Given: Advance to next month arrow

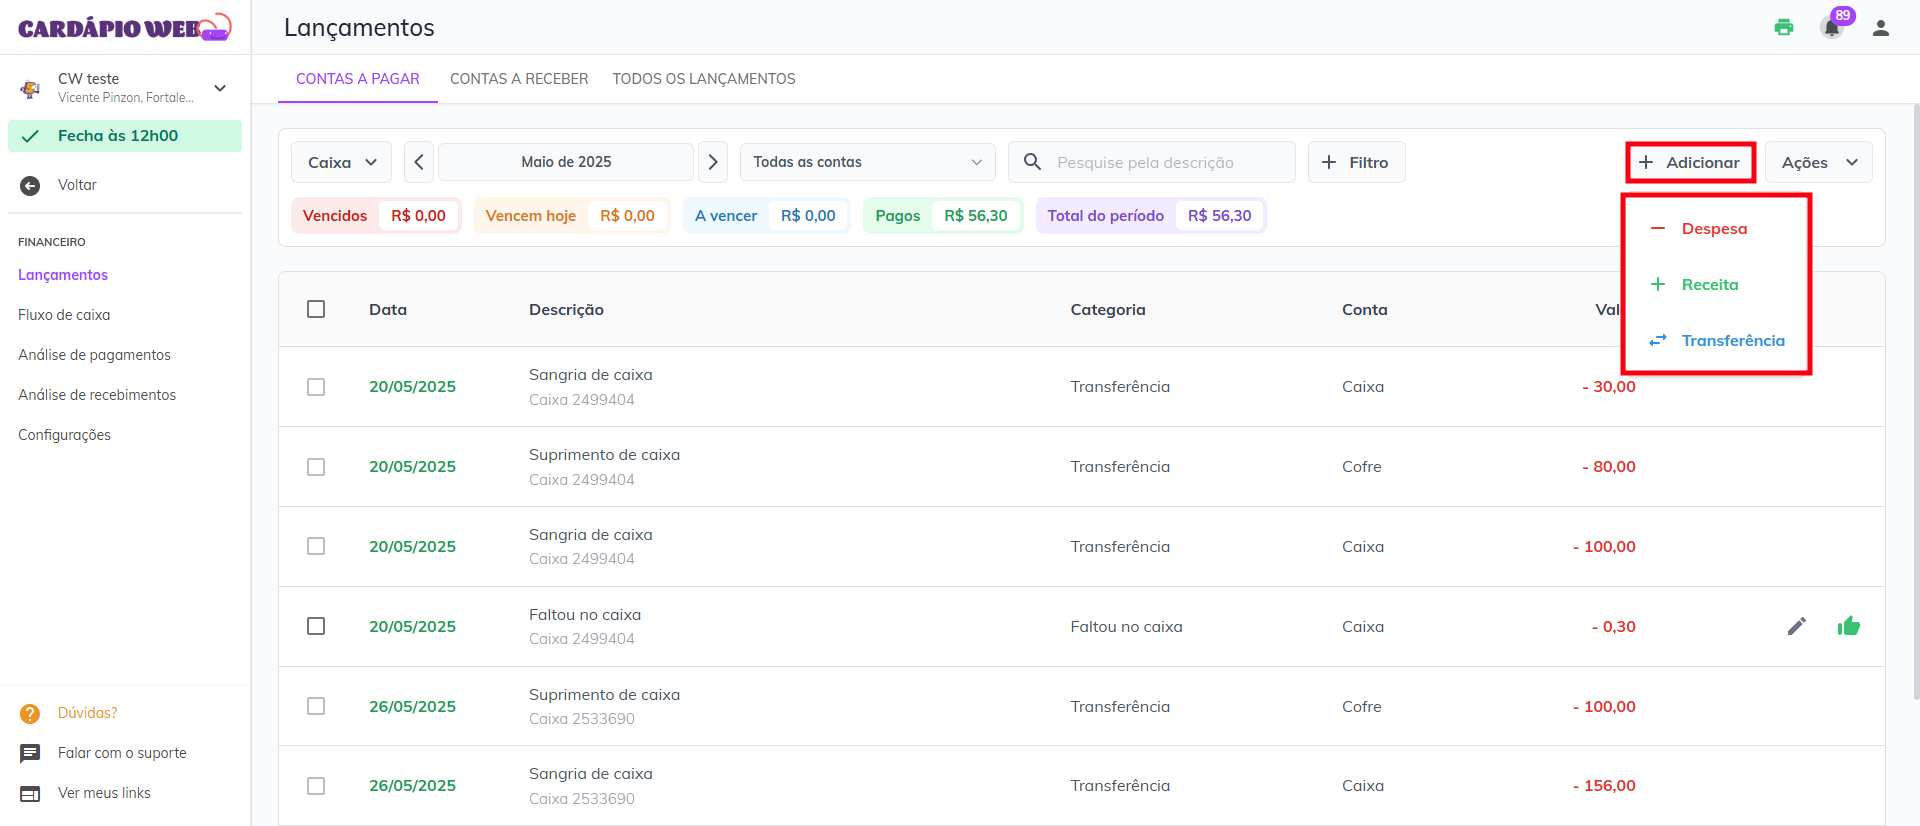Looking at the screenshot, I should click(x=712, y=162).
